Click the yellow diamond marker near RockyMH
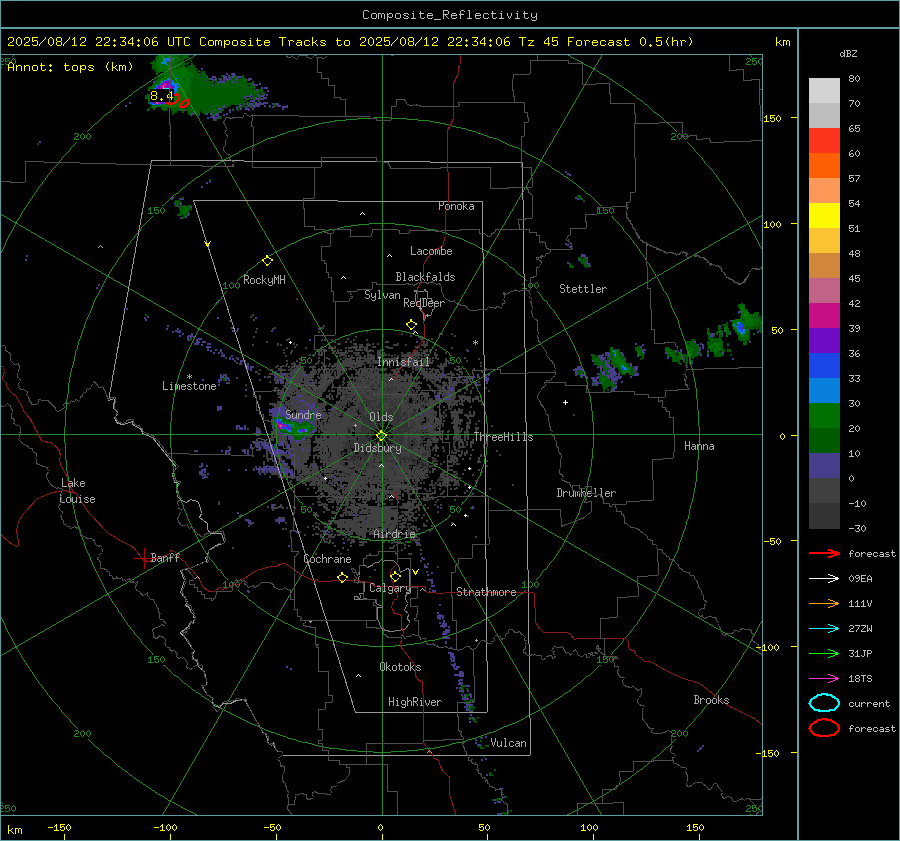 tap(267, 261)
